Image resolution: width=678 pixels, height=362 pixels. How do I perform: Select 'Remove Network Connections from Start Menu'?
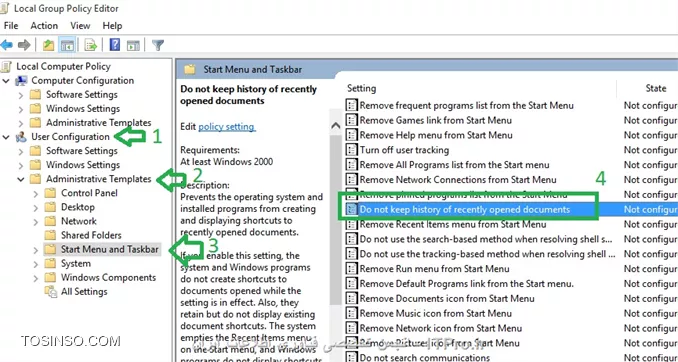pos(458,180)
